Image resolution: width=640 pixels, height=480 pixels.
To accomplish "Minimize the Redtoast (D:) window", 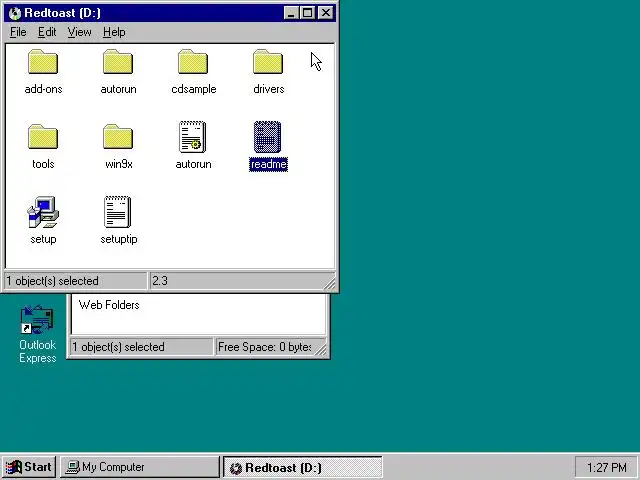I will click(291, 13).
